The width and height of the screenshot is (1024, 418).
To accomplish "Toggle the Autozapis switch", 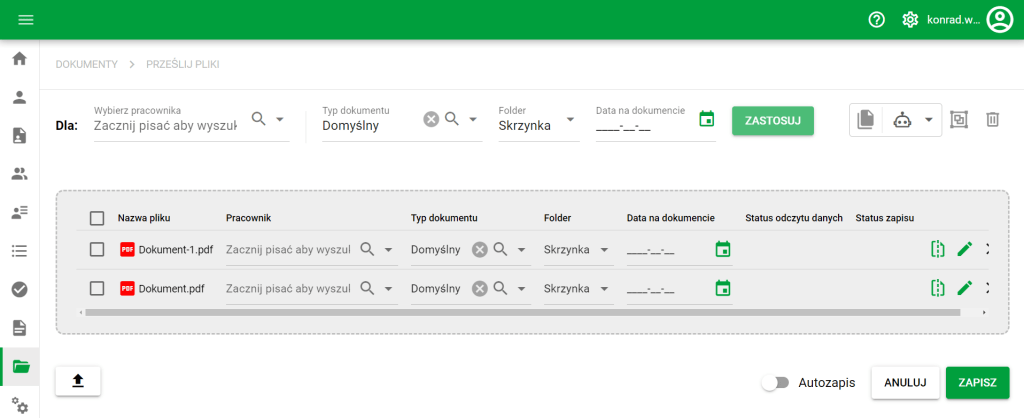I will click(775, 382).
